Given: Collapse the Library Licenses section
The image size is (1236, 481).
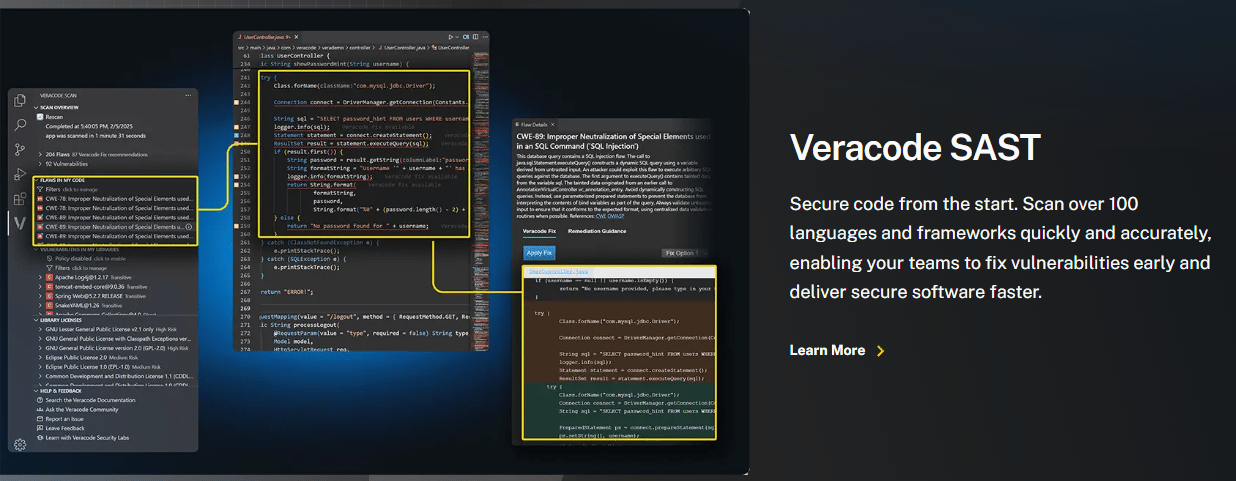Looking at the screenshot, I should (36, 320).
